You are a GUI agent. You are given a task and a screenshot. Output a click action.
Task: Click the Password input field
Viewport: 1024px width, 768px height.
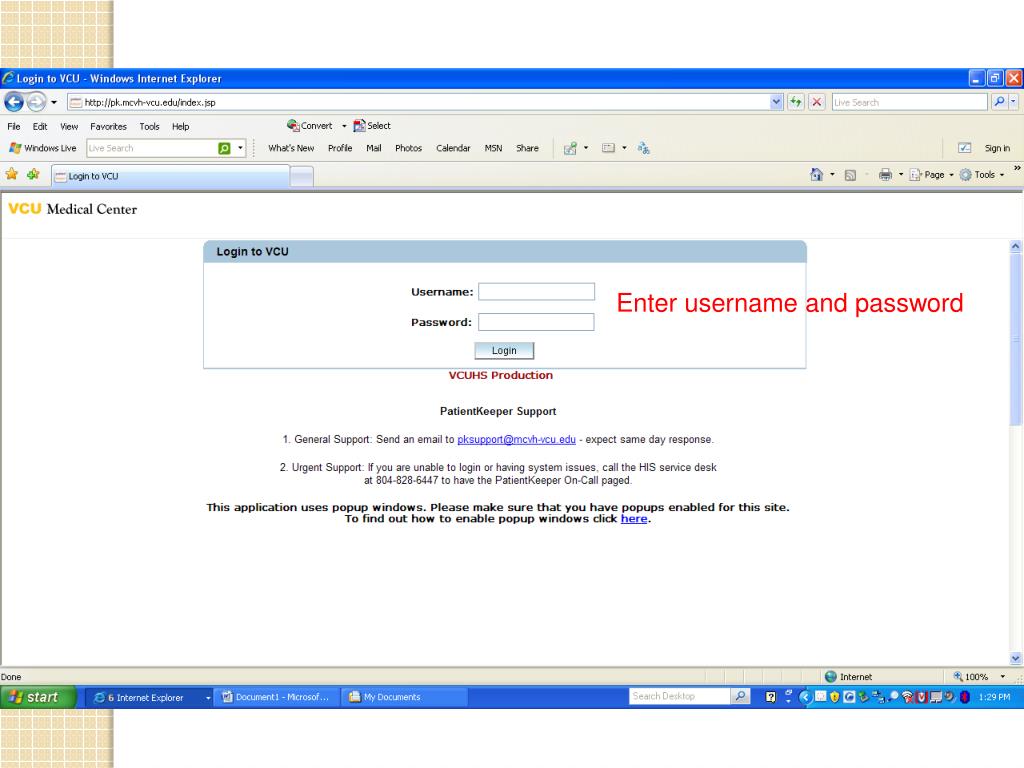click(536, 322)
